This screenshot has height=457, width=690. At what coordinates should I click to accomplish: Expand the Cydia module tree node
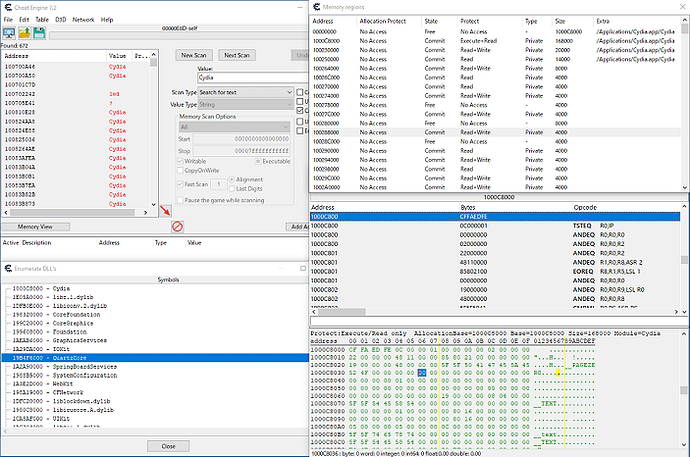[7, 289]
